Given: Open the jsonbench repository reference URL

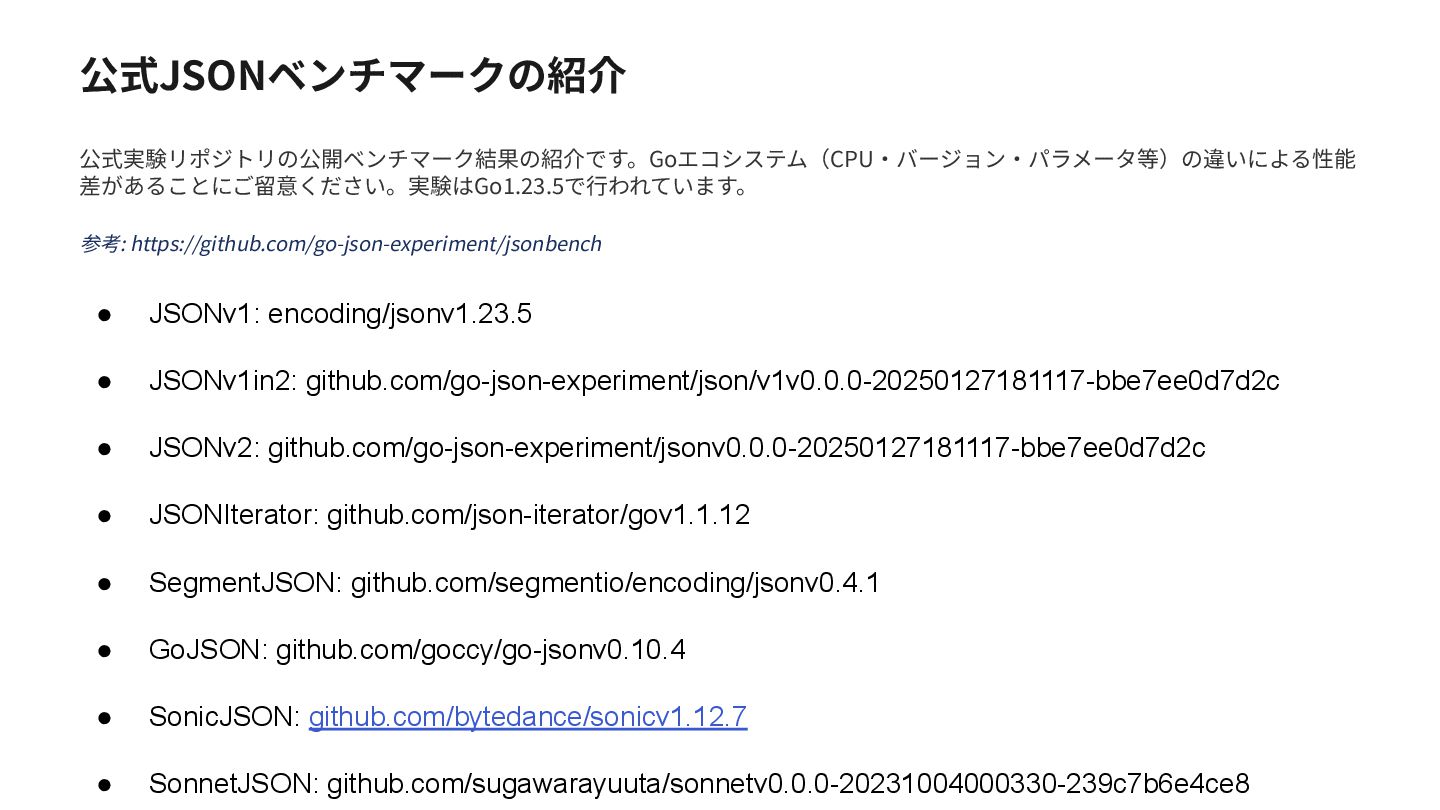Looking at the screenshot, I should click(x=366, y=244).
